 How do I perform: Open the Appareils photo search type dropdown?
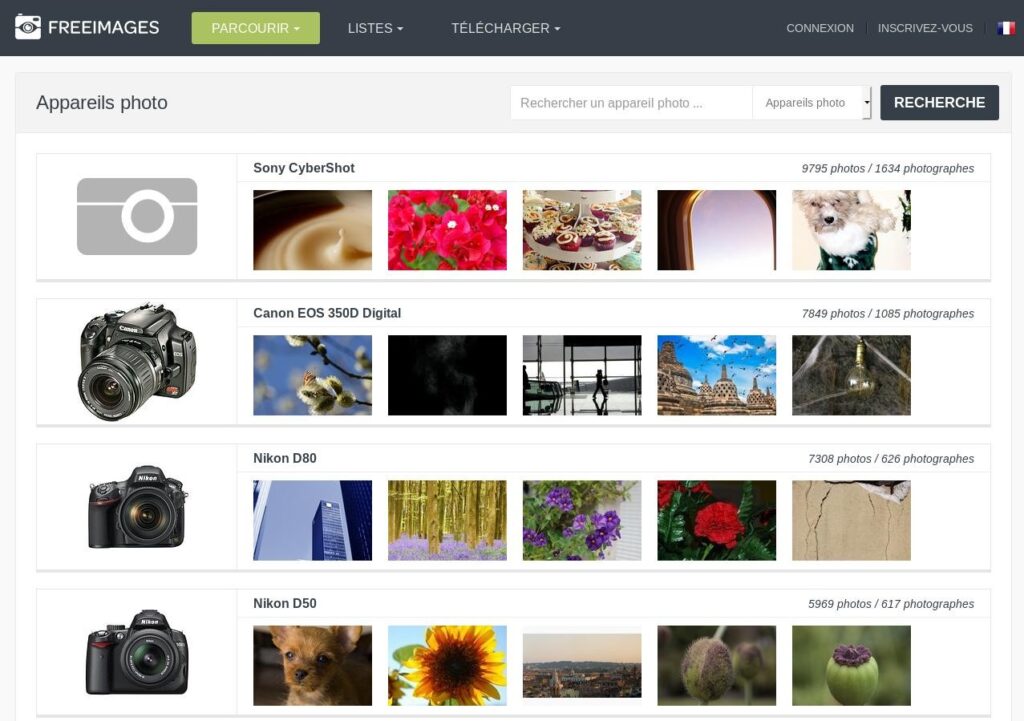812,103
